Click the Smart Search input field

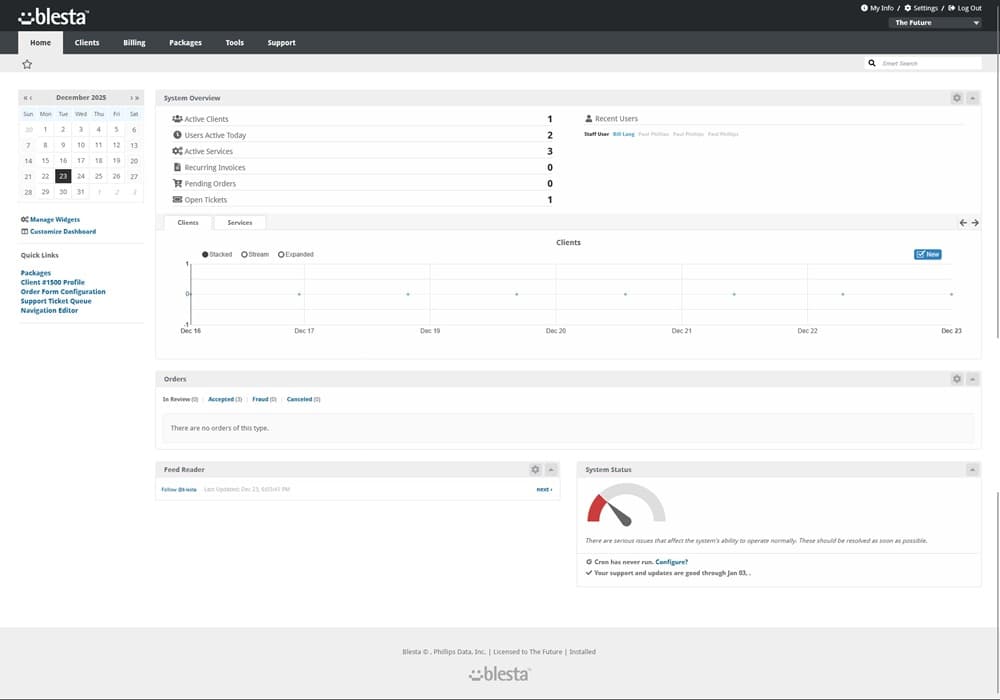pos(928,63)
